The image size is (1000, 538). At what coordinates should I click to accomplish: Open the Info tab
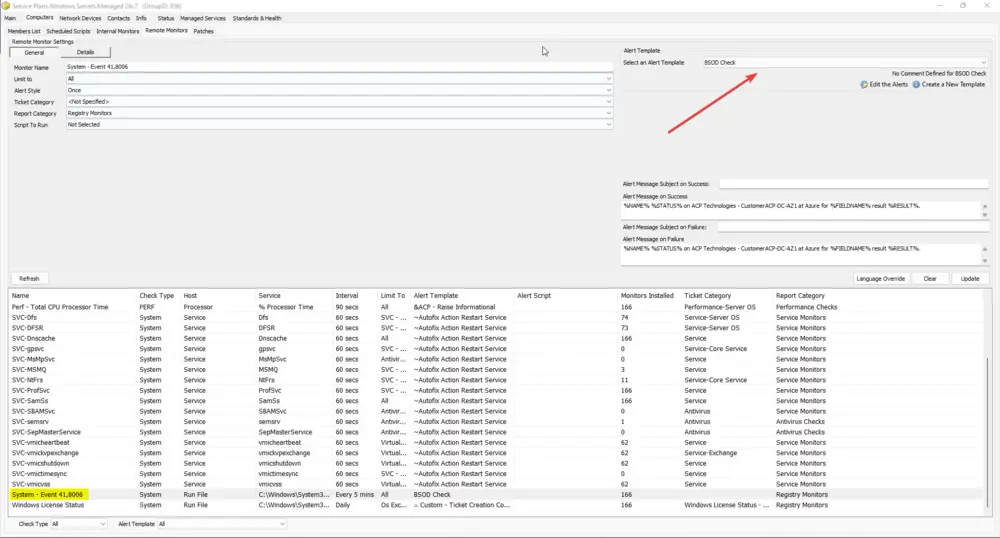tap(141, 18)
